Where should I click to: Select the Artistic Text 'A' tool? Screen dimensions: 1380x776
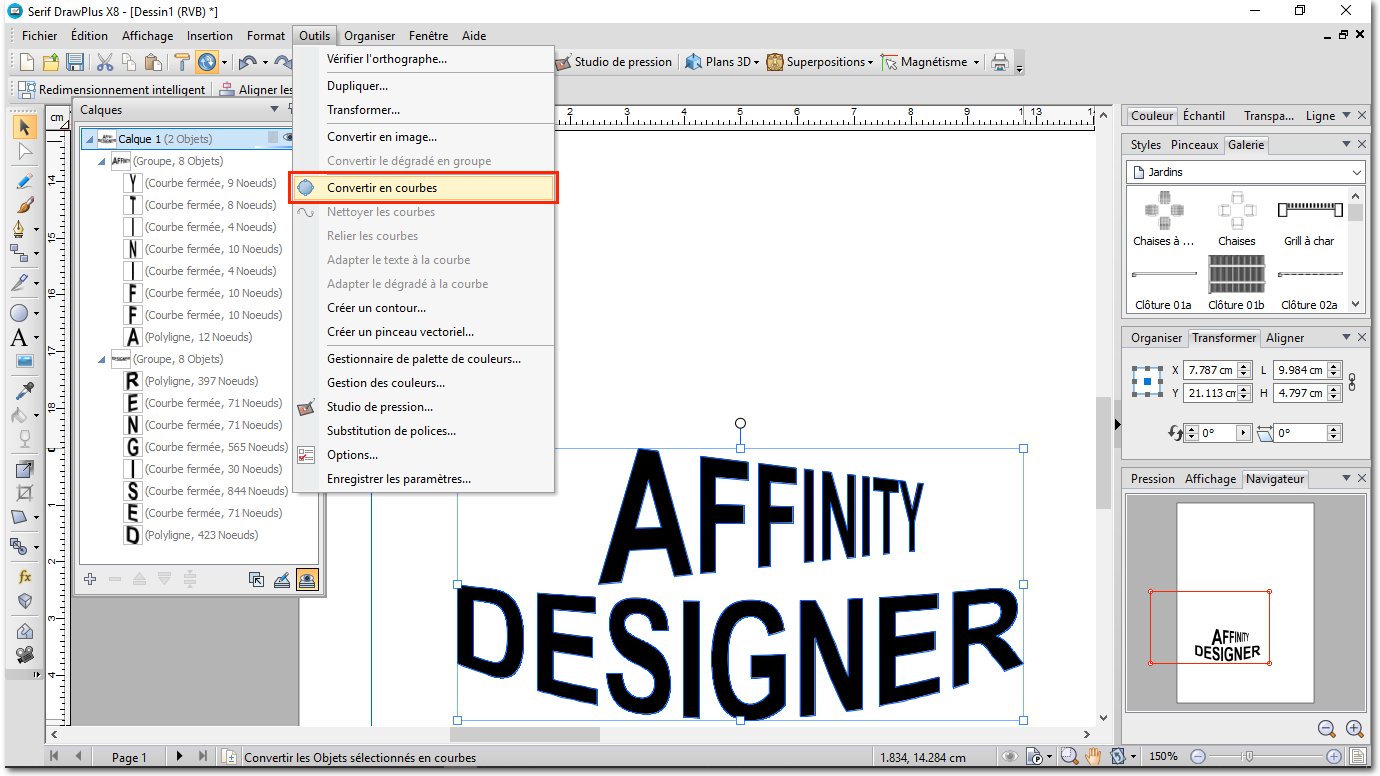(x=19, y=338)
